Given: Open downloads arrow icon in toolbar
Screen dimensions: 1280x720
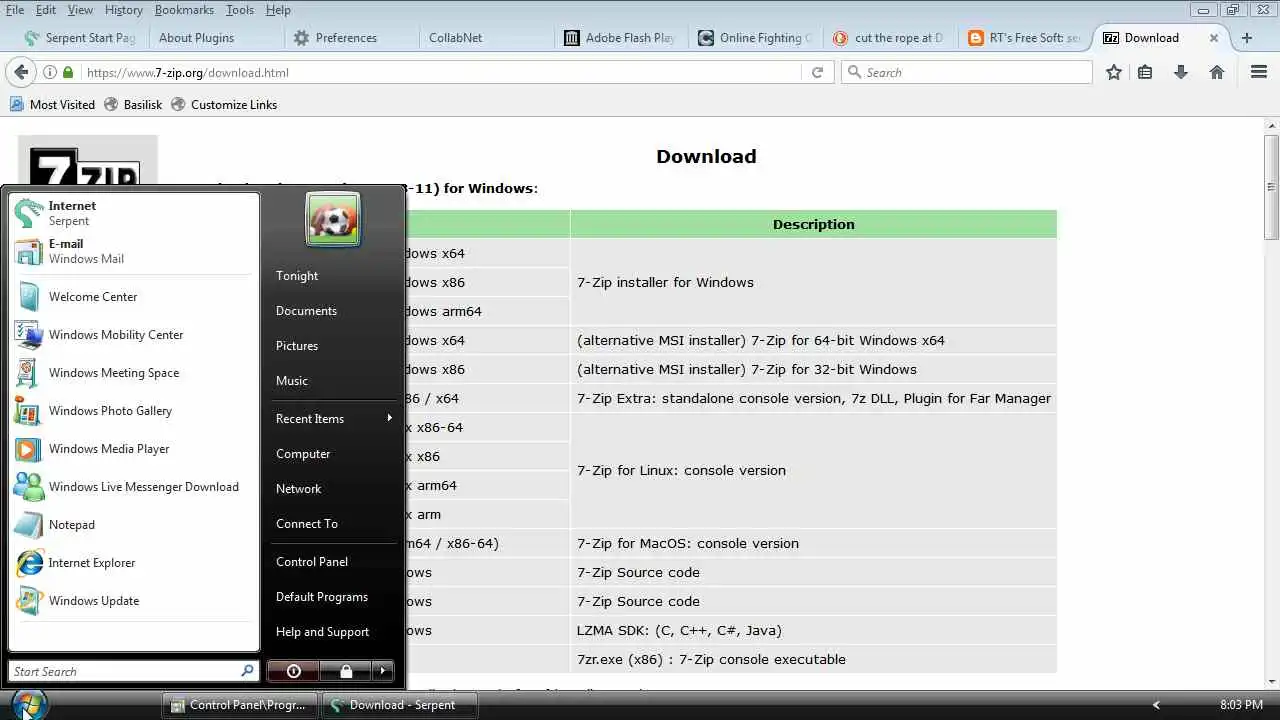Looking at the screenshot, I should coord(1181,72).
